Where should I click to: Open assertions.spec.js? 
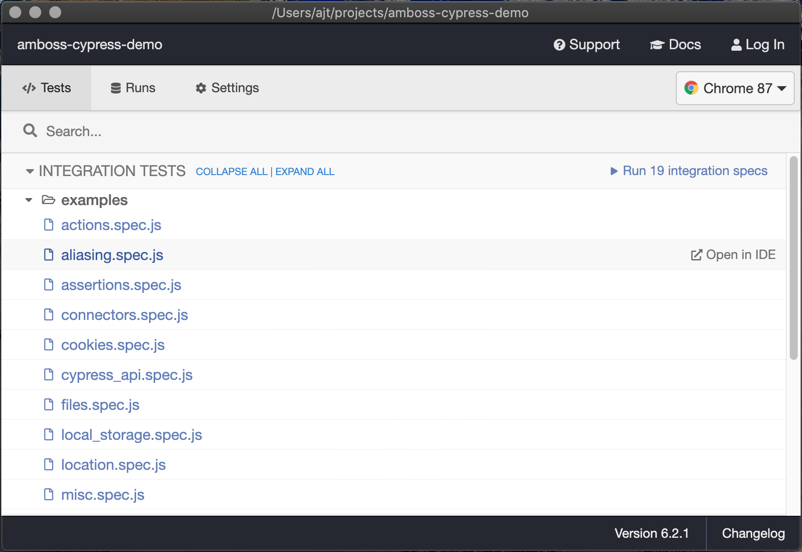[x=121, y=285]
